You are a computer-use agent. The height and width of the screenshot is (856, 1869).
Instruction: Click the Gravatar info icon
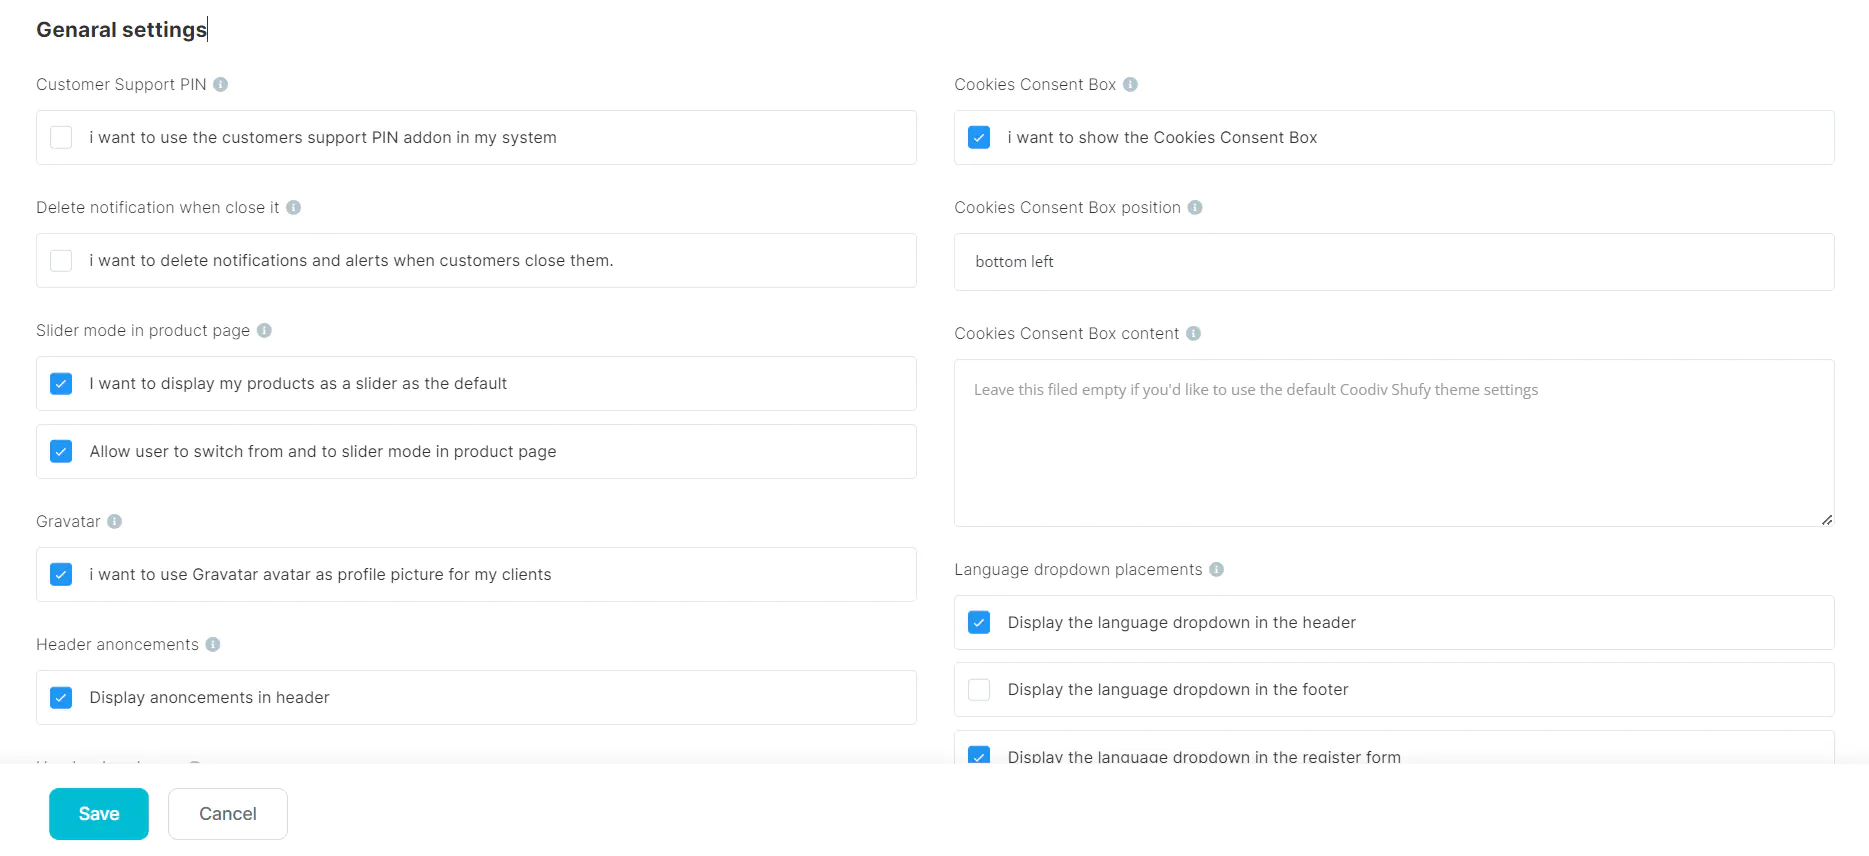[x=115, y=522]
